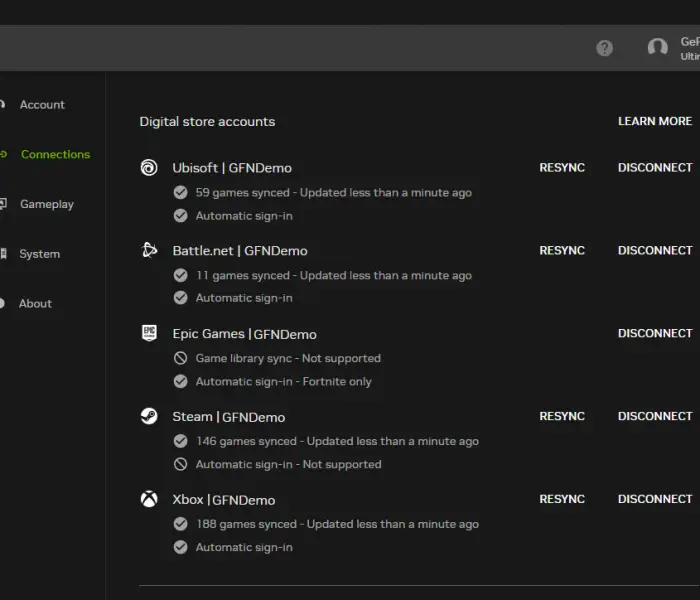Click the Ubisoft Automatic sign-in checkmark icon
The width and height of the screenshot is (700, 600).
[180, 216]
